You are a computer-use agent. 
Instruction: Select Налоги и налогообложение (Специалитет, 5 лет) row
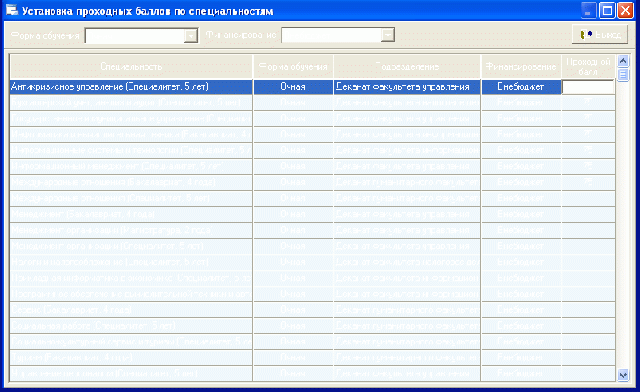coord(312,262)
